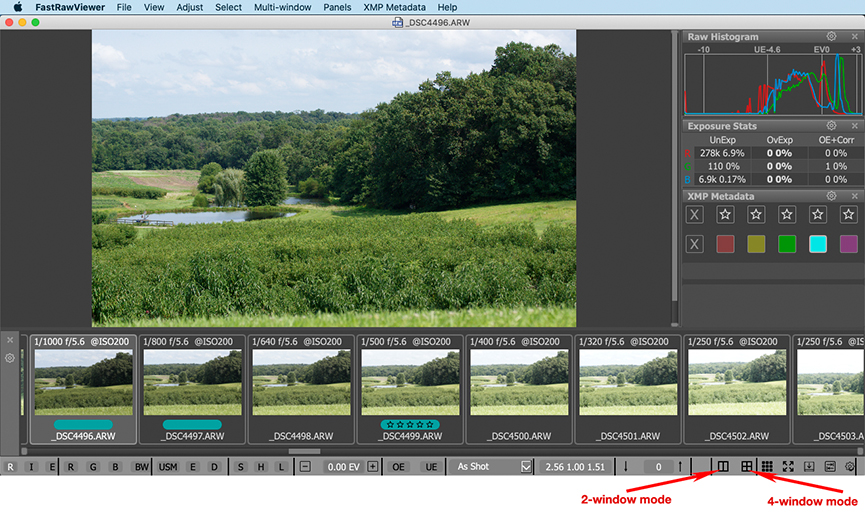Image resolution: width=865 pixels, height=513 pixels.
Task: Switch to 2-window view mode
Action: 723,467
